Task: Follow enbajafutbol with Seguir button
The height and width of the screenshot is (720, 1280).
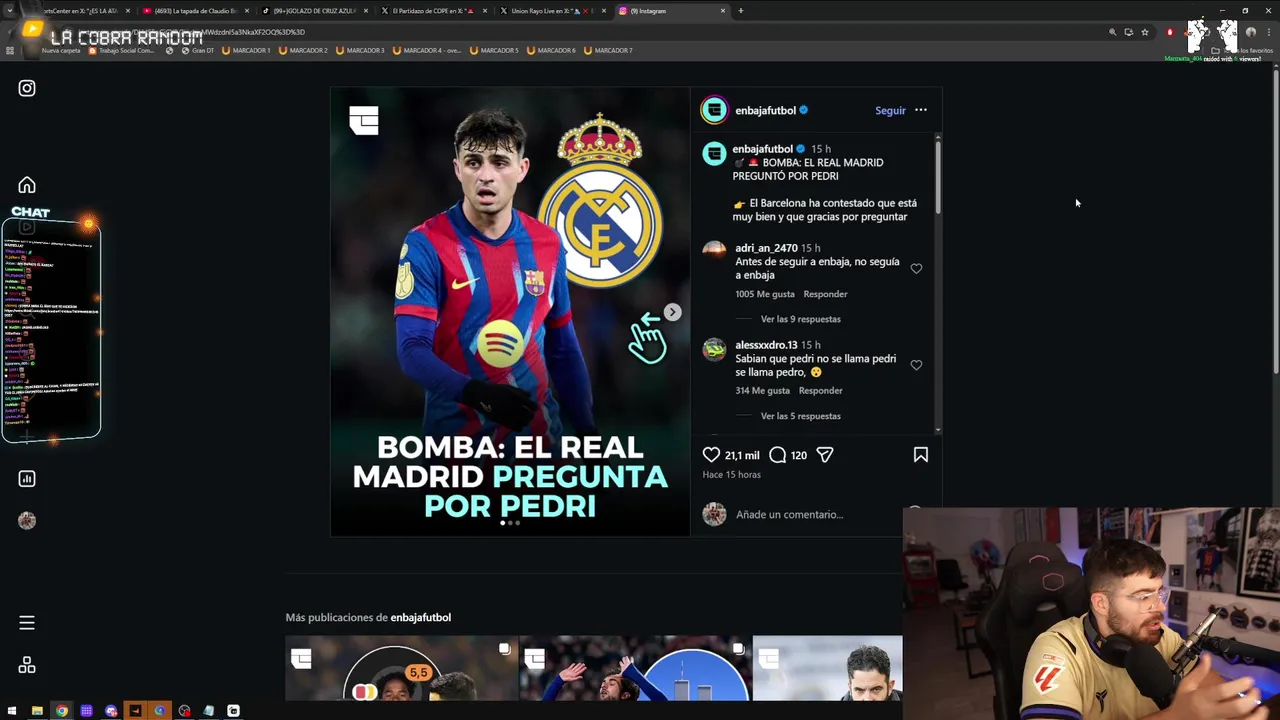Action: 890,110
